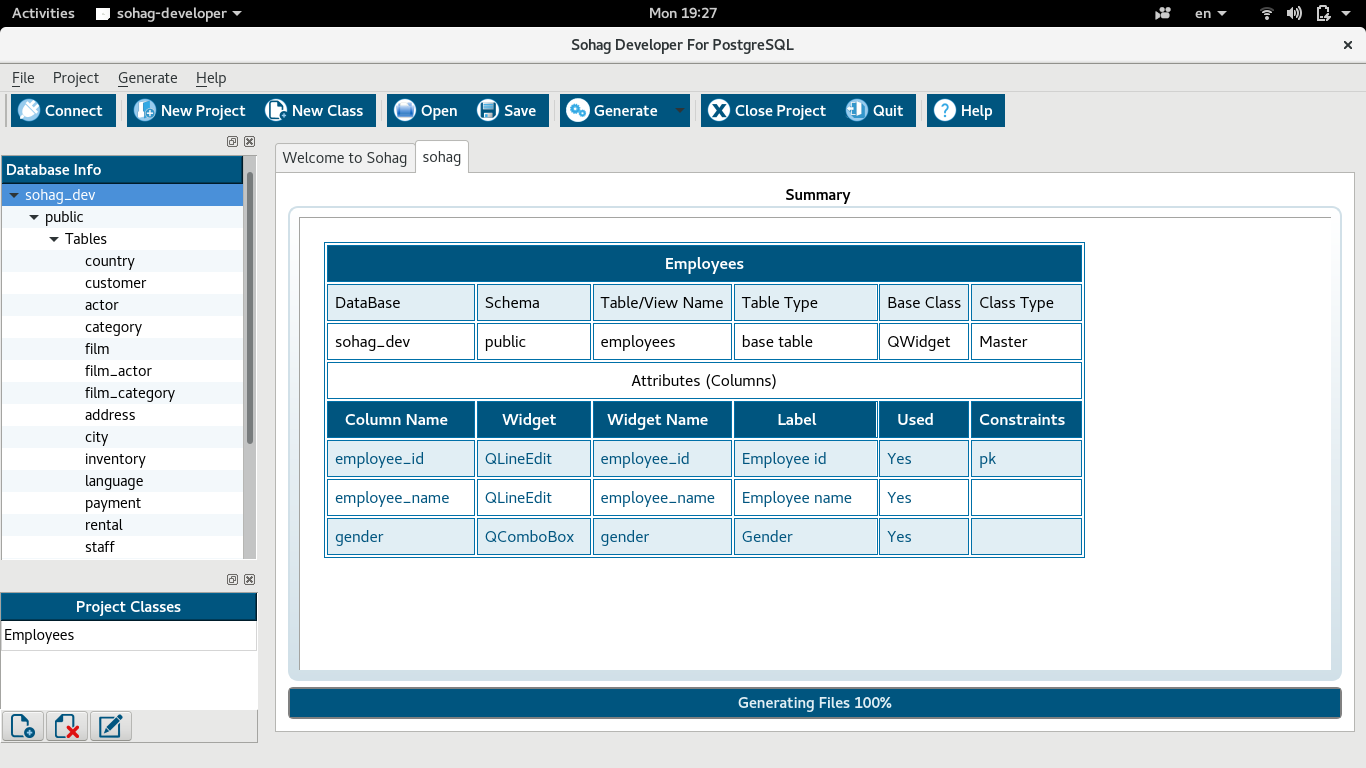Click the Employees table header
The width and height of the screenshot is (1366, 768).
click(704, 264)
